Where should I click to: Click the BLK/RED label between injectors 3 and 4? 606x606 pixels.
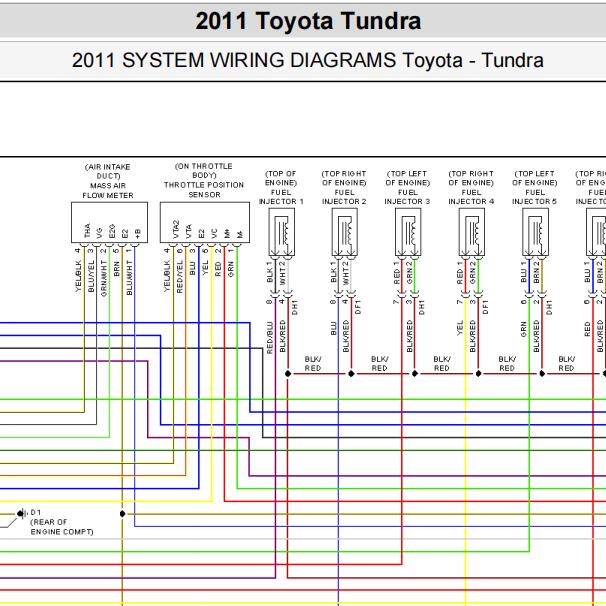click(x=441, y=364)
